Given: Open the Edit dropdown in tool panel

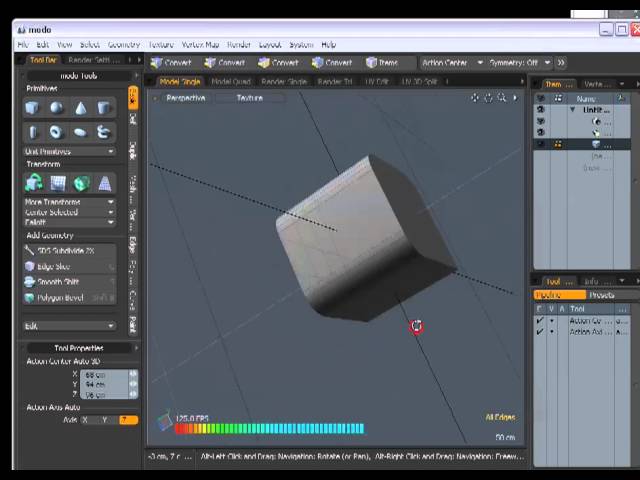Looking at the screenshot, I should coord(69,326).
